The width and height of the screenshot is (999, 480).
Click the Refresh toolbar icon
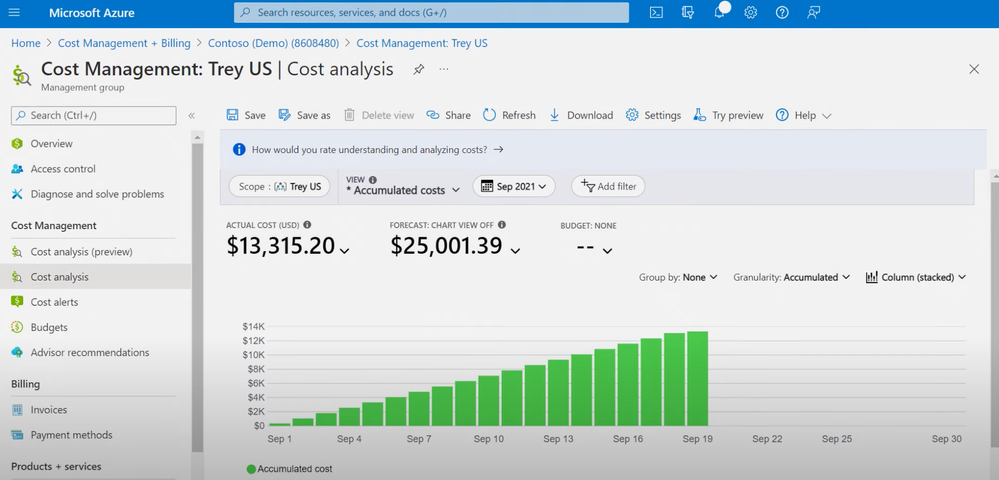pyautogui.click(x=509, y=115)
